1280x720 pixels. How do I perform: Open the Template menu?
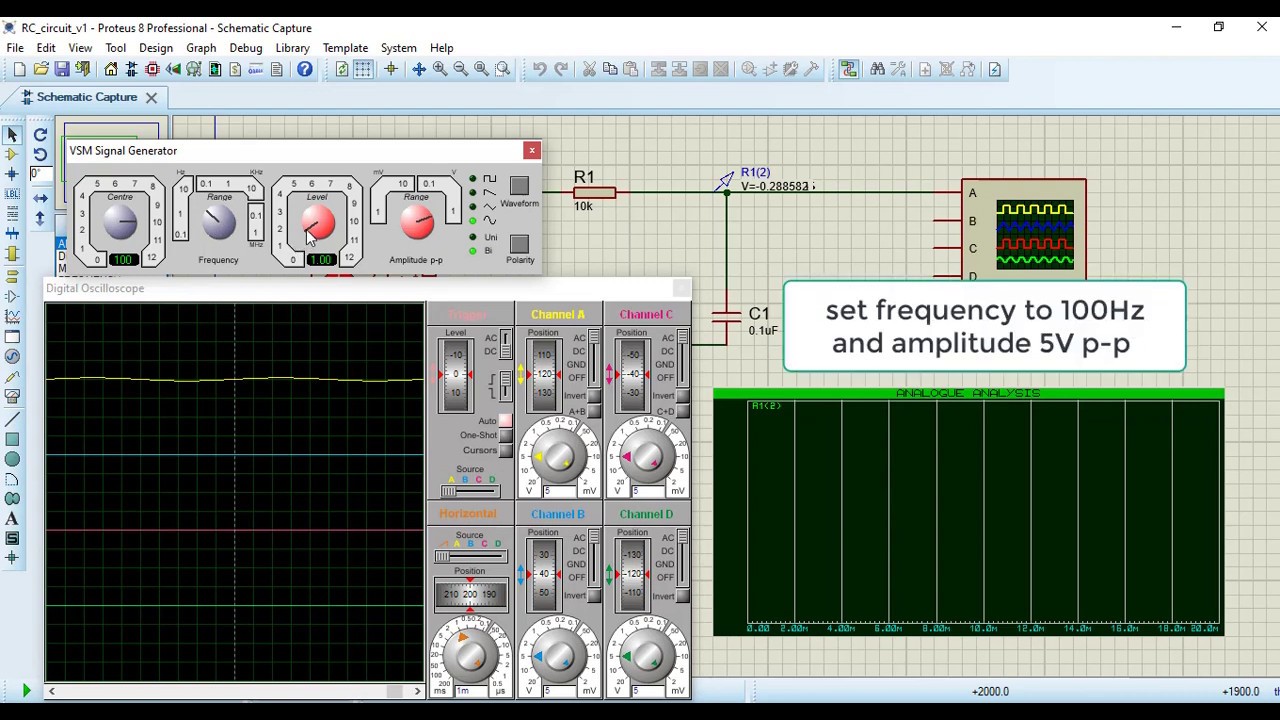tap(345, 48)
